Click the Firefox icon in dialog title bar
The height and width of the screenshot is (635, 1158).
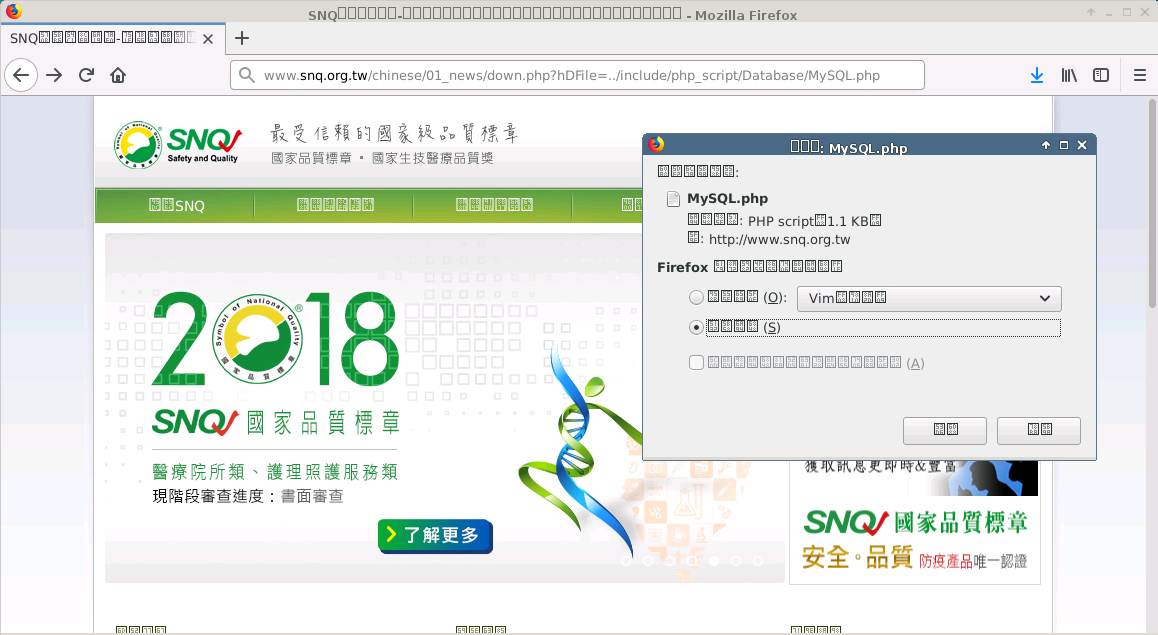[656, 145]
